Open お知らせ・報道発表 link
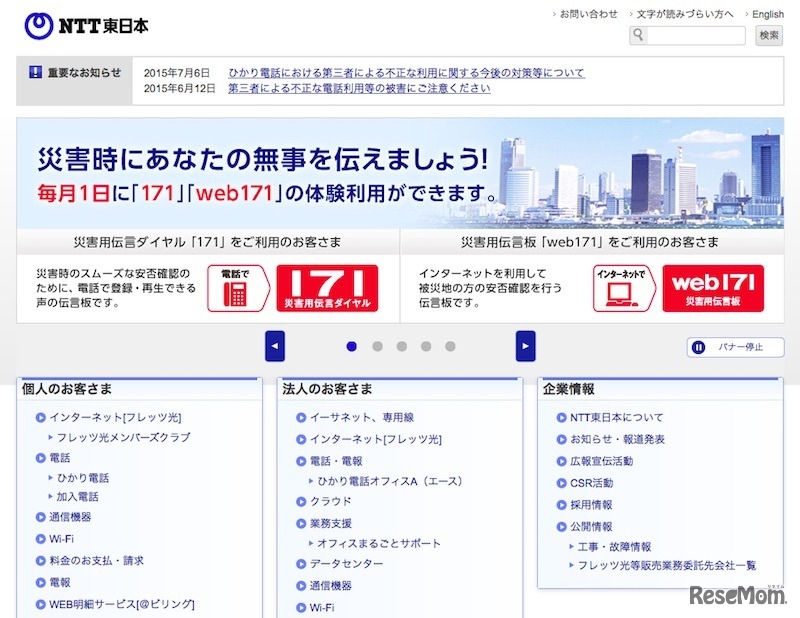The width and height of the screenshot is (800, 618). [x=617, y=439]
